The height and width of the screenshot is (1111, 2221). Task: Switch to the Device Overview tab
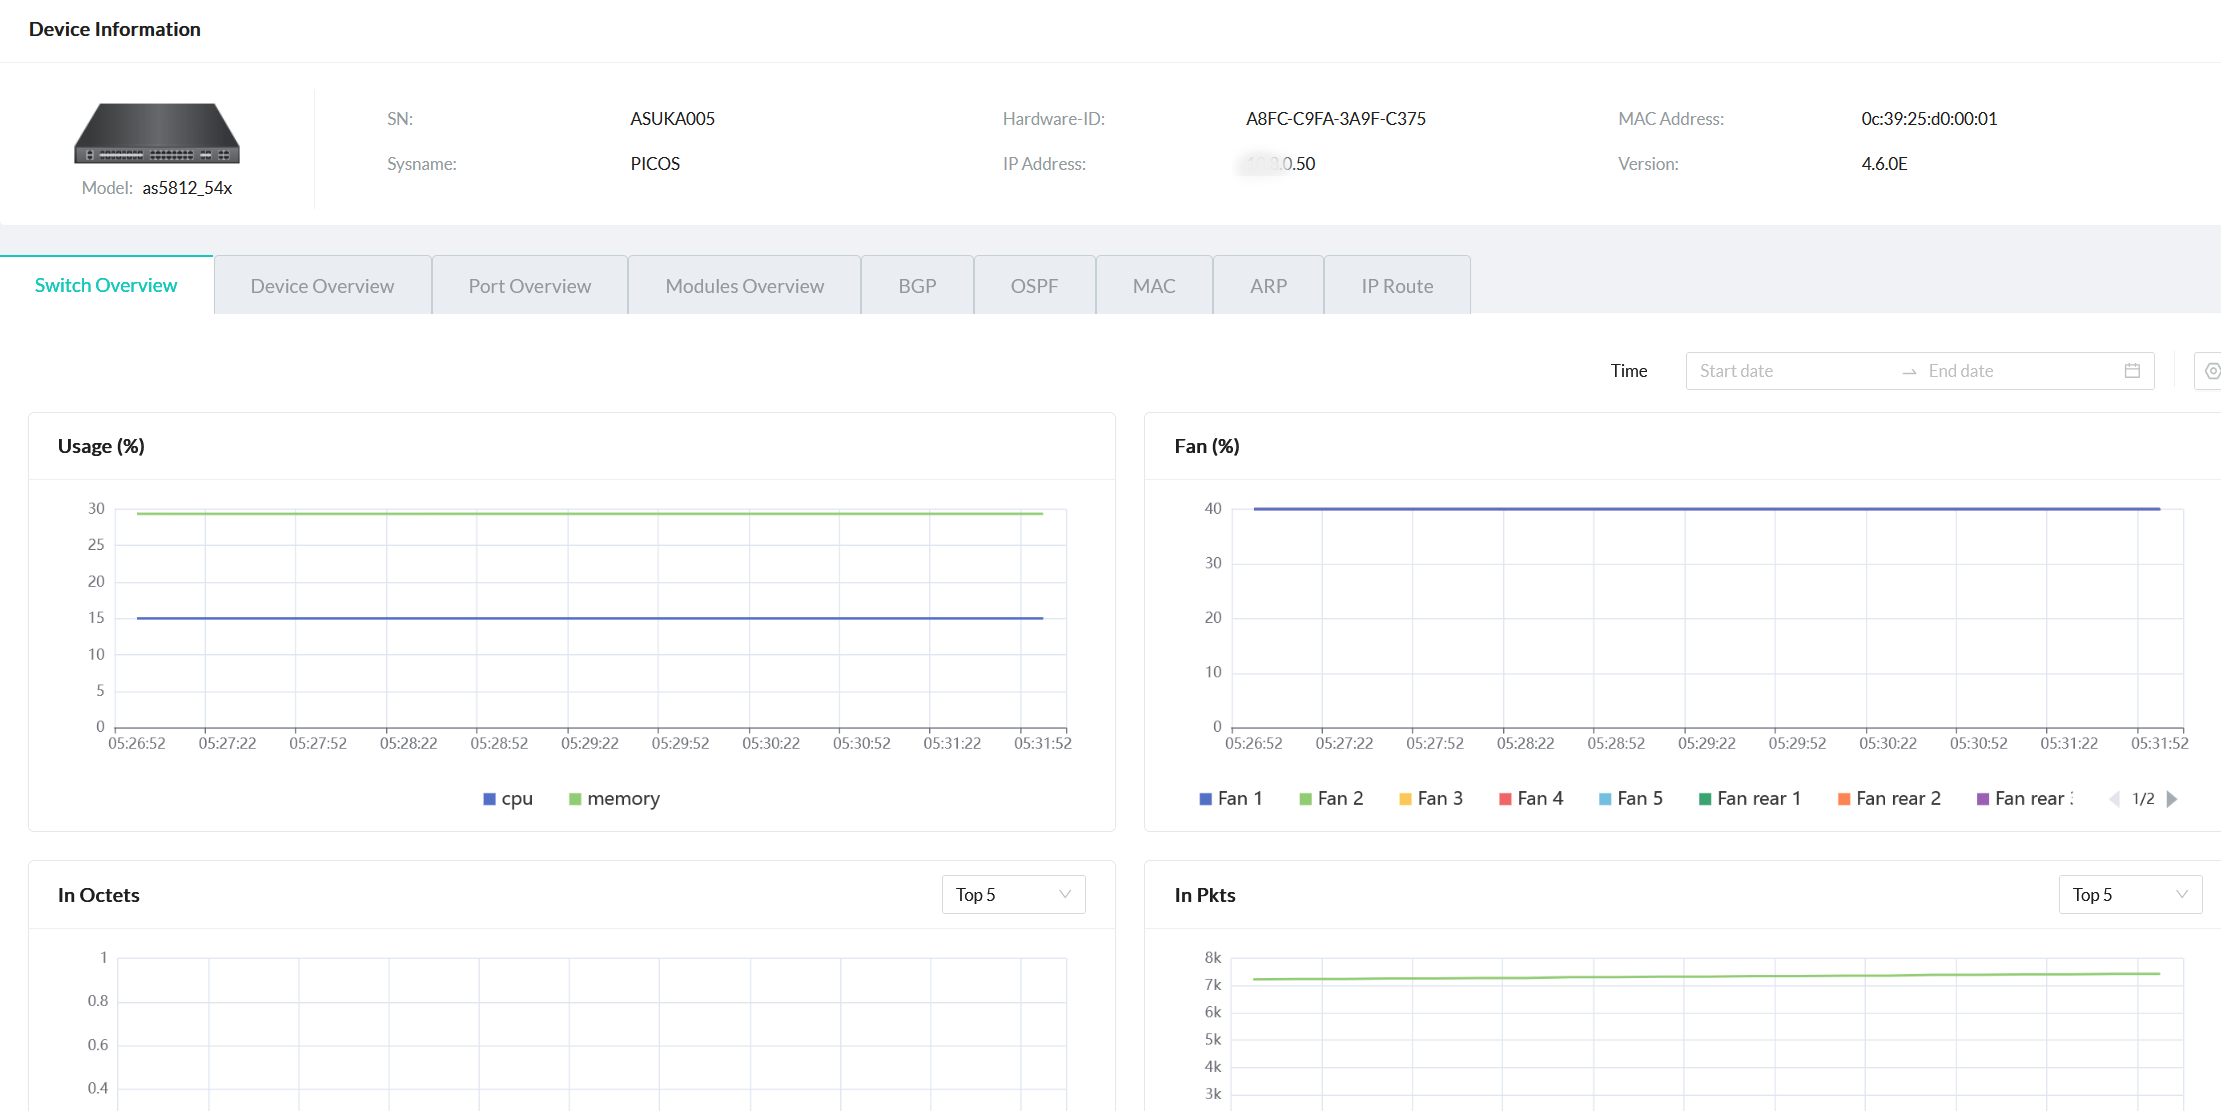tap(322, 286)
